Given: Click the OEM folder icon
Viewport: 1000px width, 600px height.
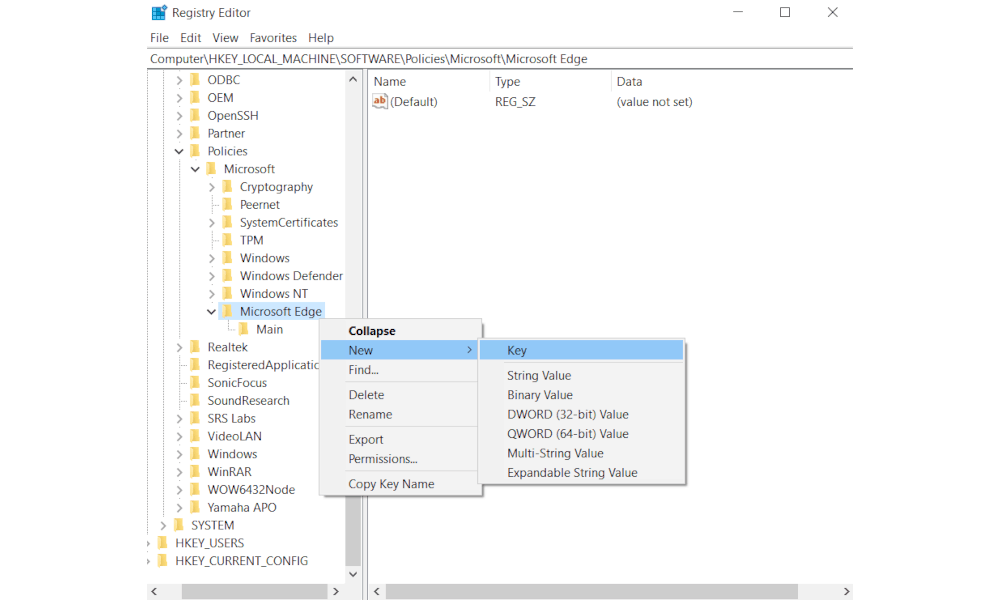Looking at the screenshot, I should tap(195, 98).
